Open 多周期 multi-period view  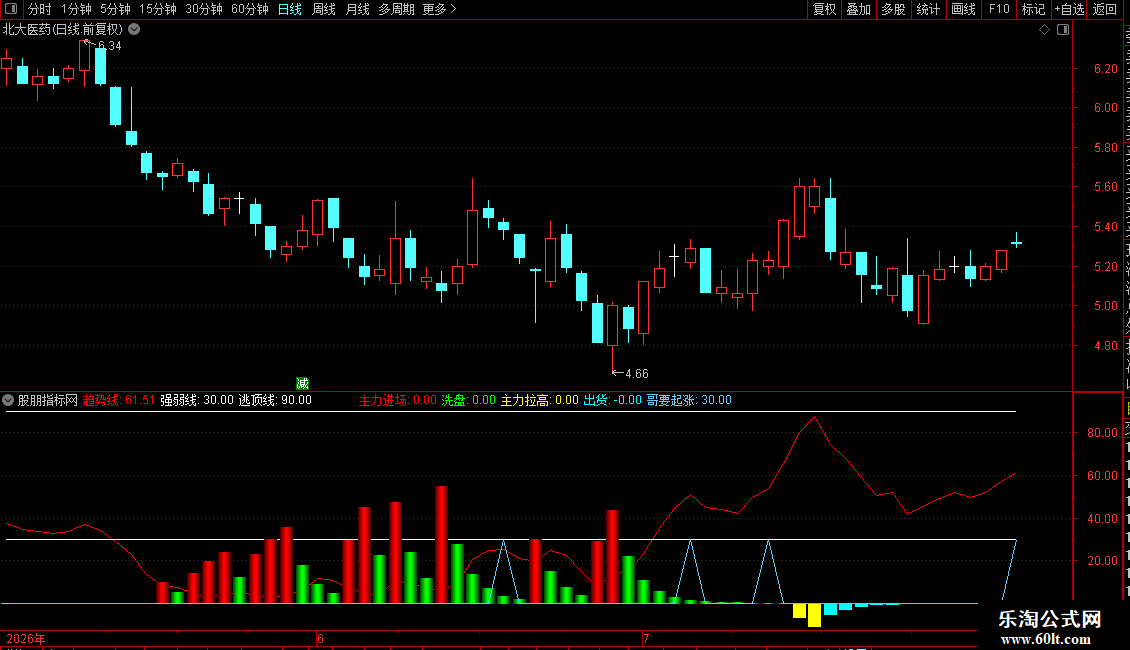[396, 9]
